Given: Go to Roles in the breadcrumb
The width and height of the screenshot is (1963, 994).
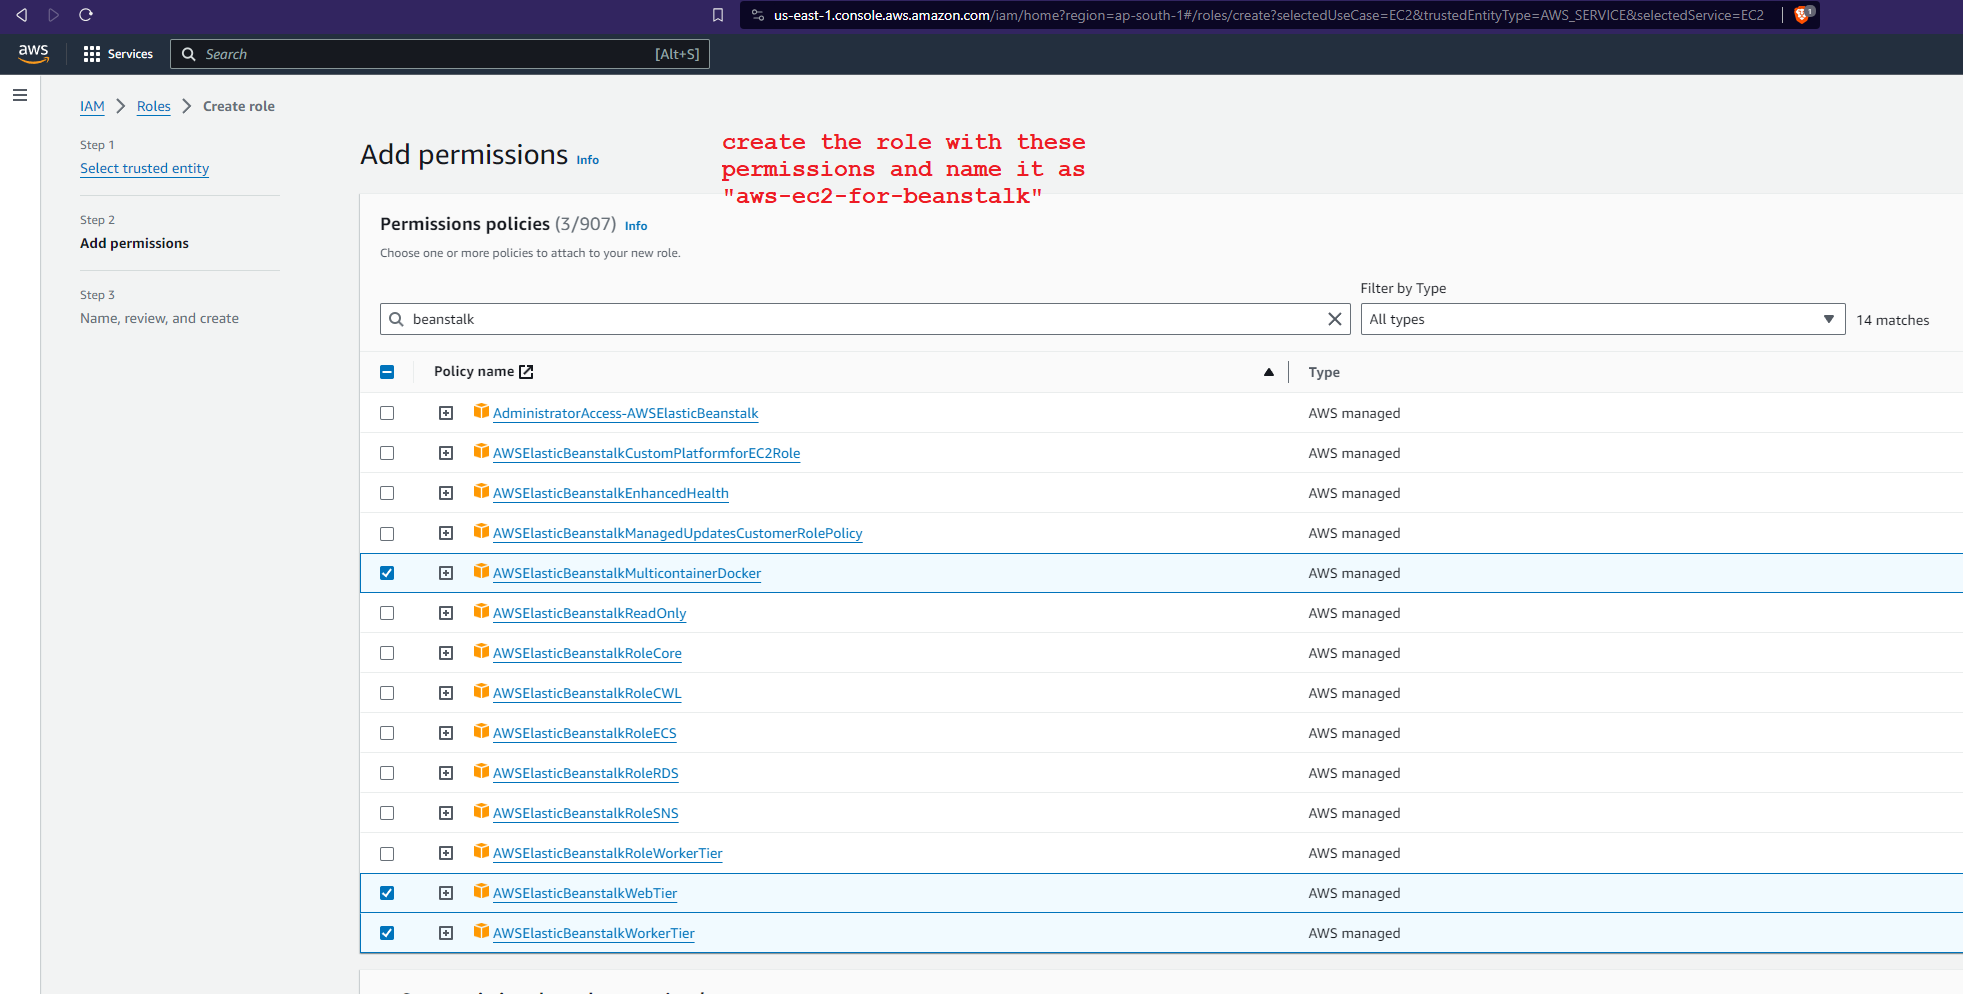Looking at the screenshot, I should (154, 106).
